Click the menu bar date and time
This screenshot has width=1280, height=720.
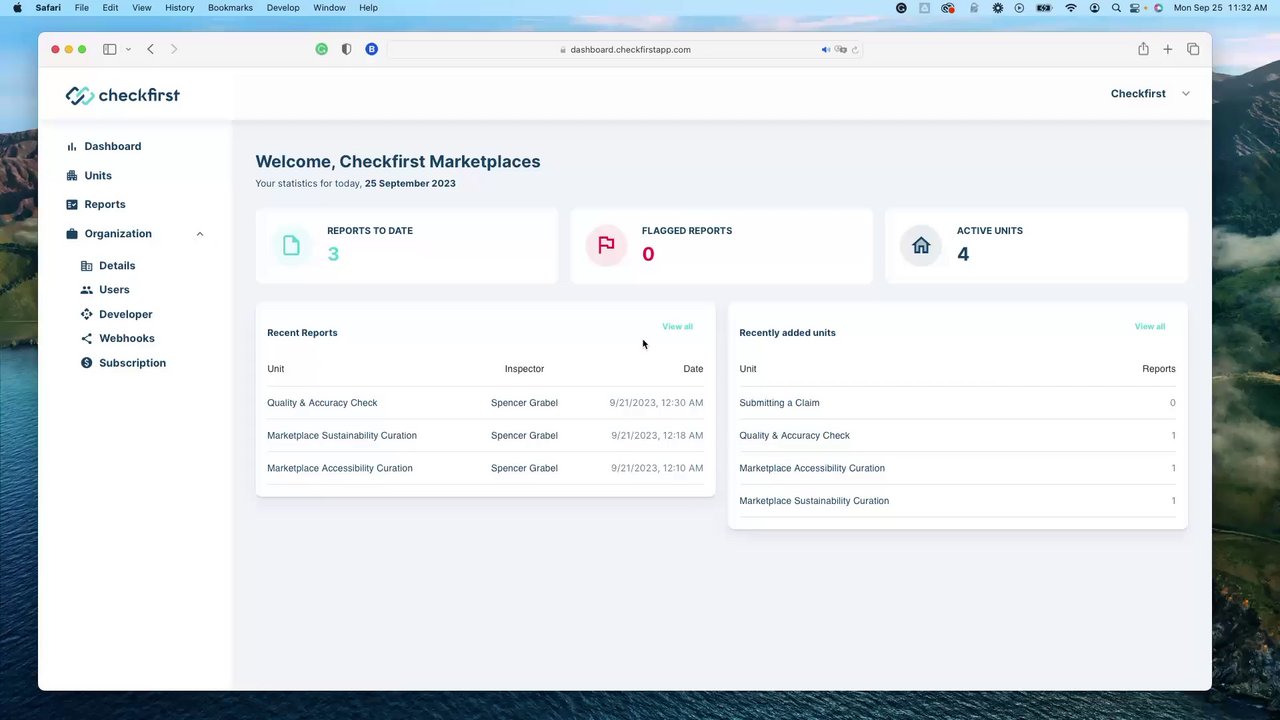pyautogui.click(x=1220, y=8)
